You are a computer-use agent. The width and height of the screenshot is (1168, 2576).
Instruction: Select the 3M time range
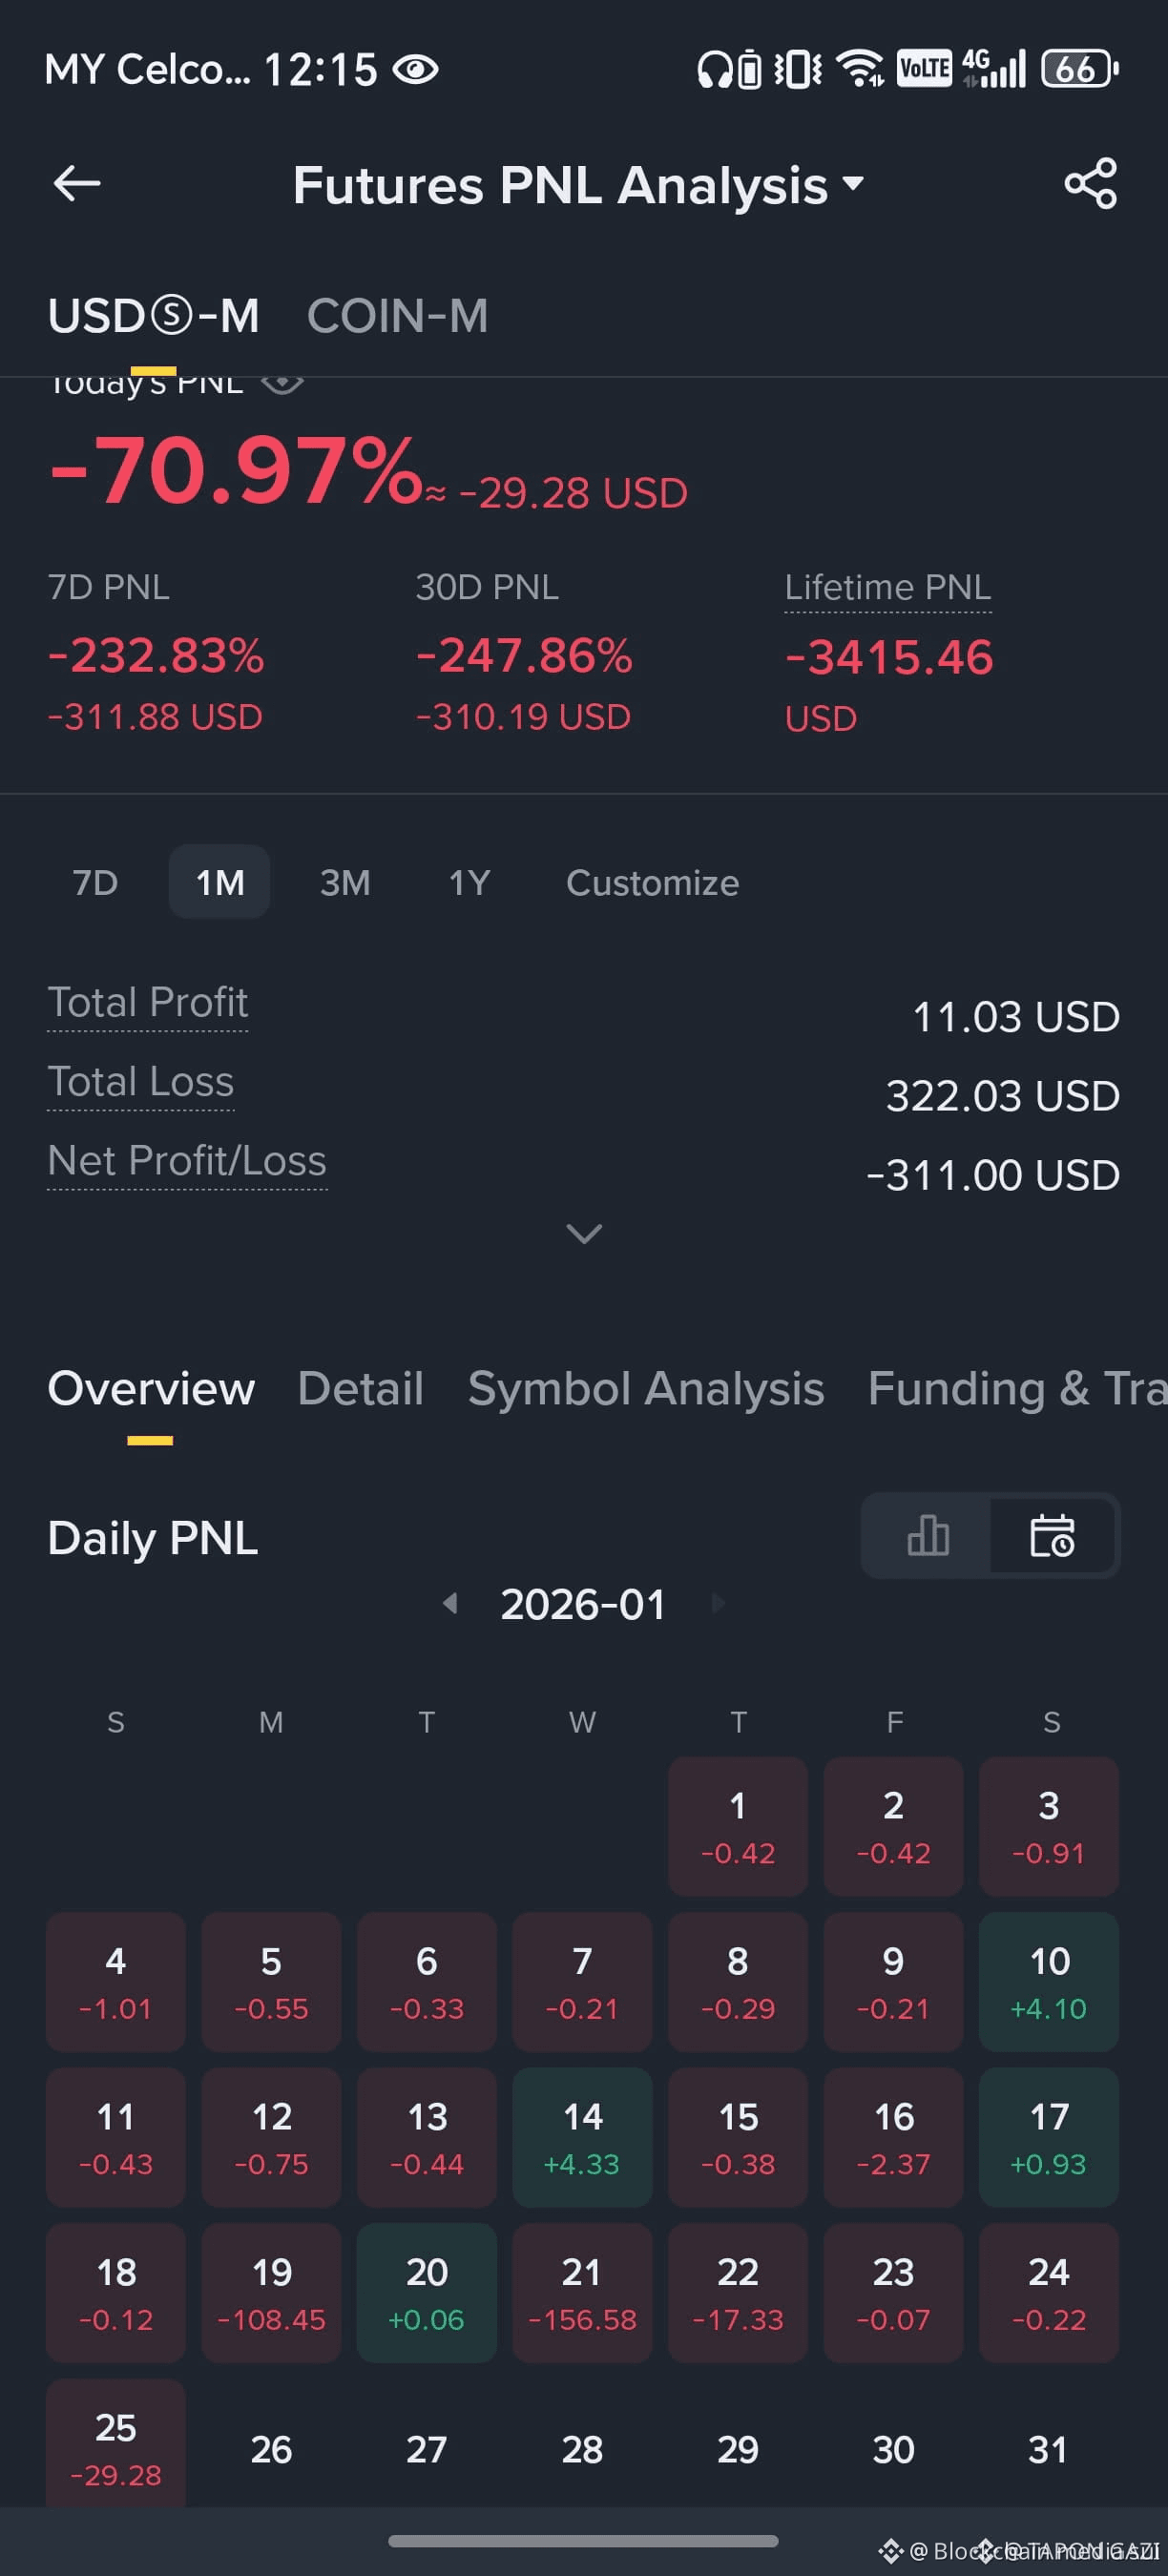pyautogui.click(x=345, y=883)
